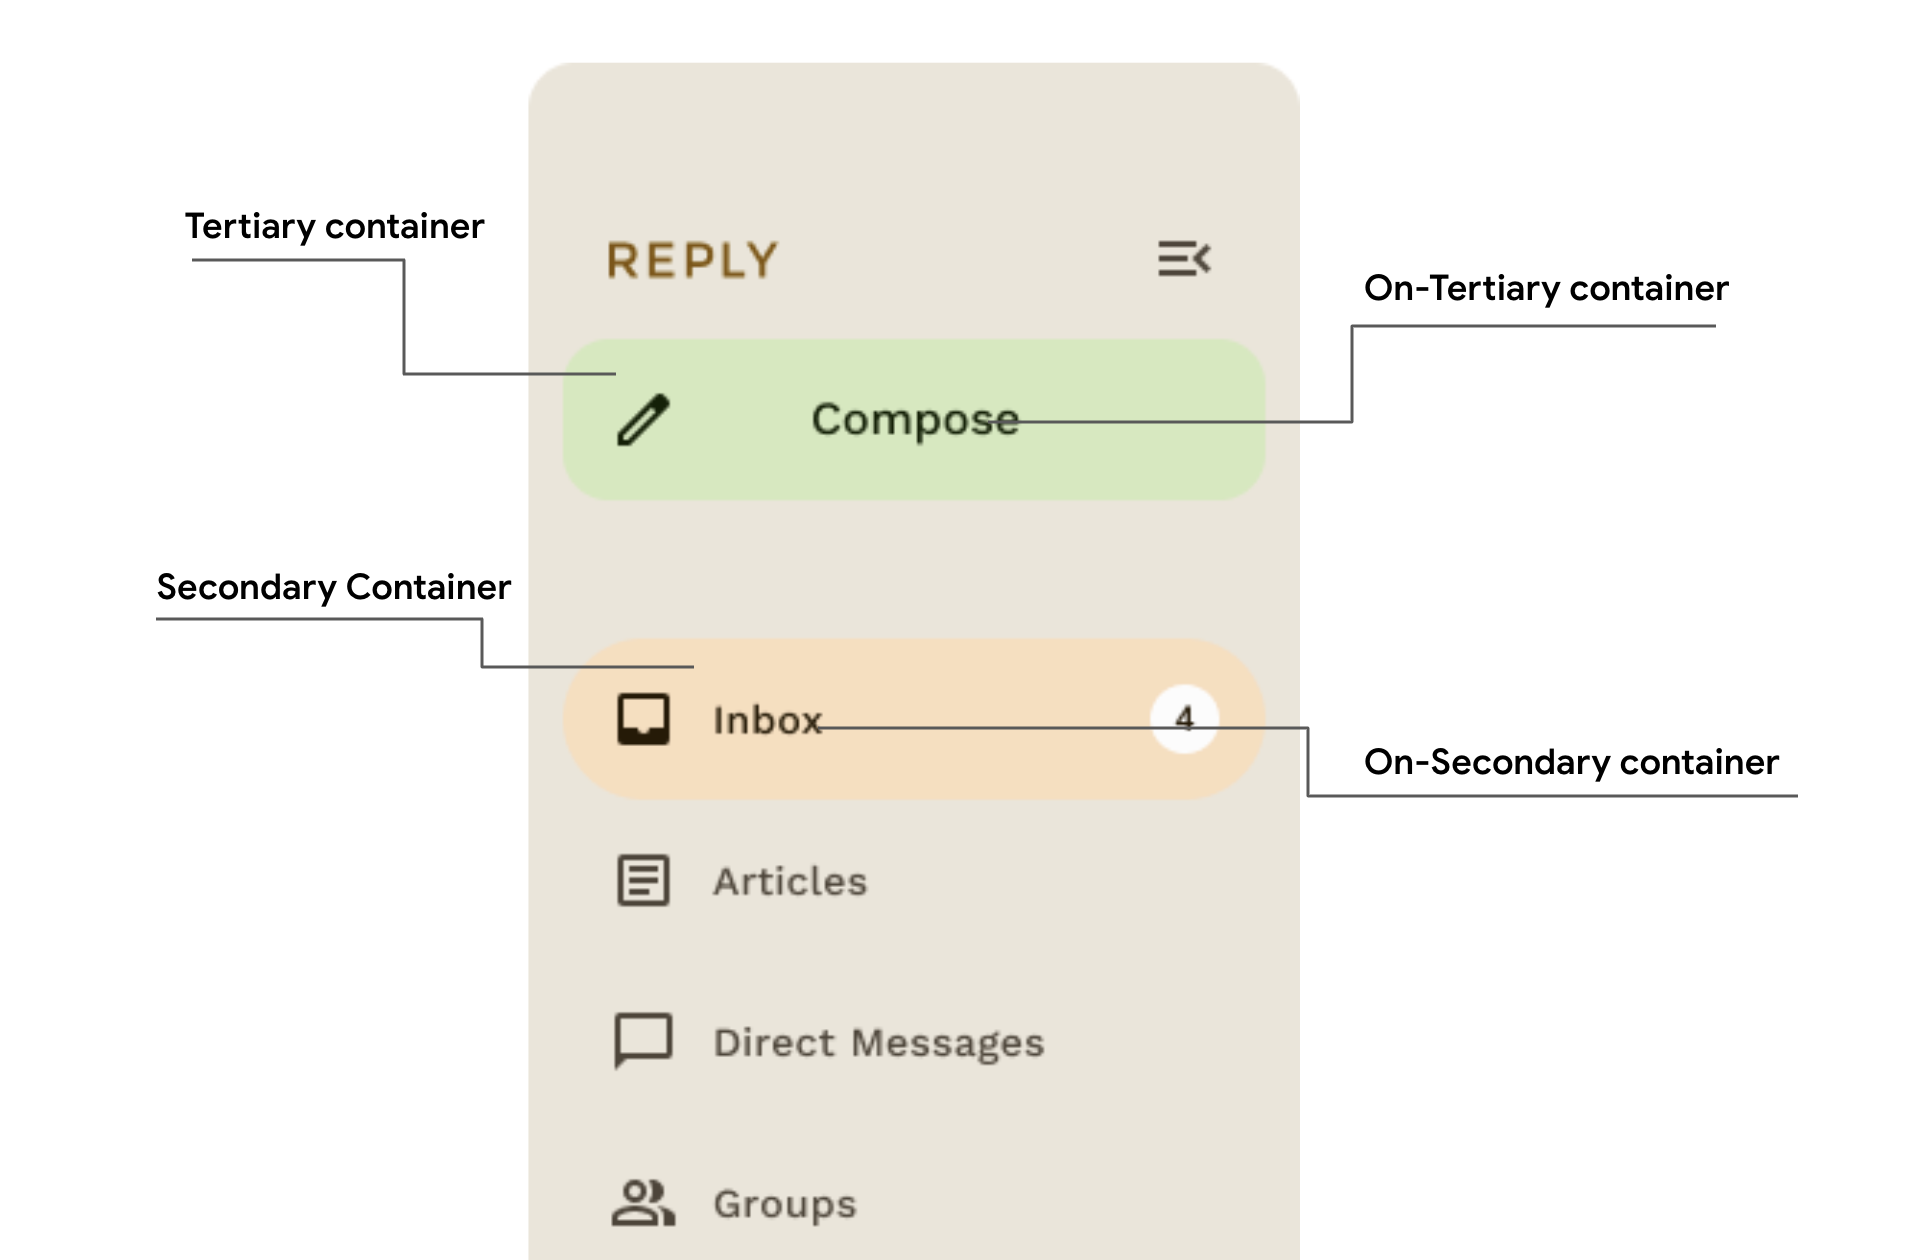Open the Direct Messages section
Screen dimensions: 1916x1260
878,1042
